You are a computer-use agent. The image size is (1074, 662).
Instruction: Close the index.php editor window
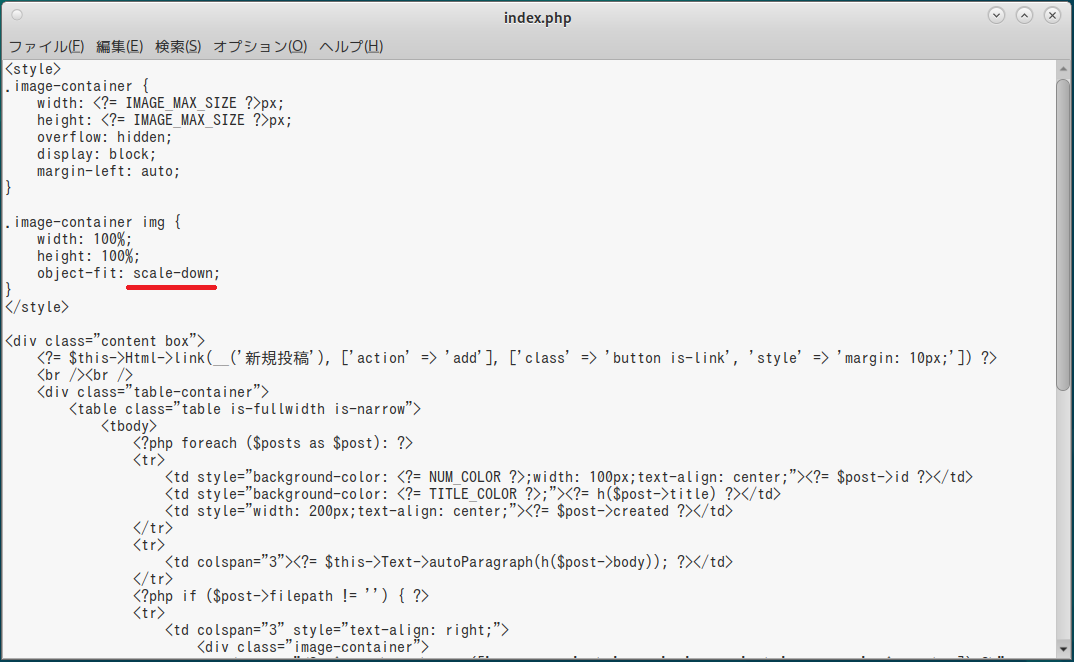[1052, 16]
